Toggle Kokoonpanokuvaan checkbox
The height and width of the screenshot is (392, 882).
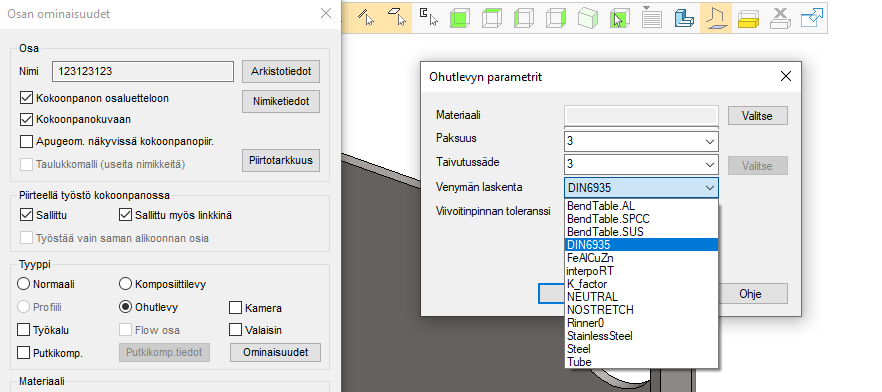26,119
